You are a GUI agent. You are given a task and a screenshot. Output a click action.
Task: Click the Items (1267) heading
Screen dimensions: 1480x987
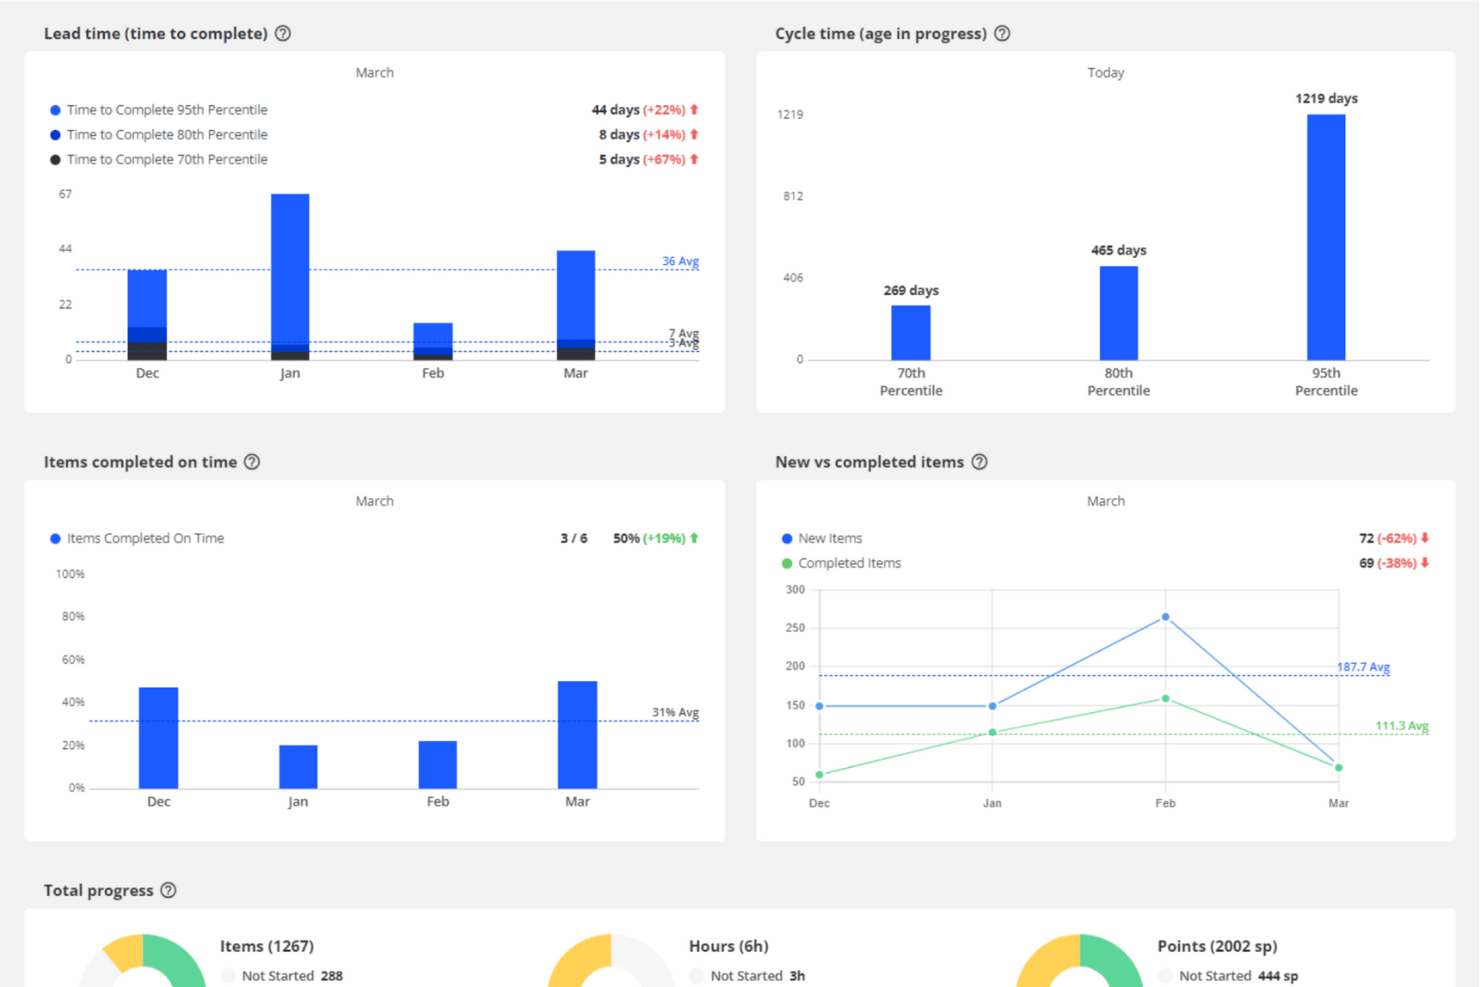pyautogui.click(x=267, y=946)
